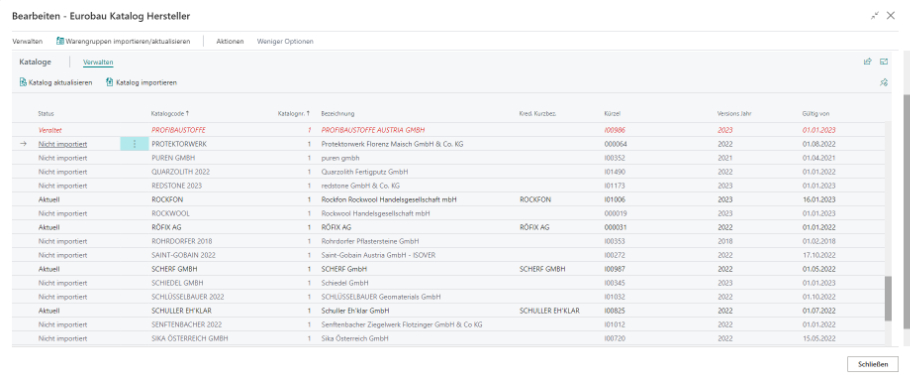Select Rockfon Rockwool Handelsgesellschaft mbH description

(x=389, y=200)
